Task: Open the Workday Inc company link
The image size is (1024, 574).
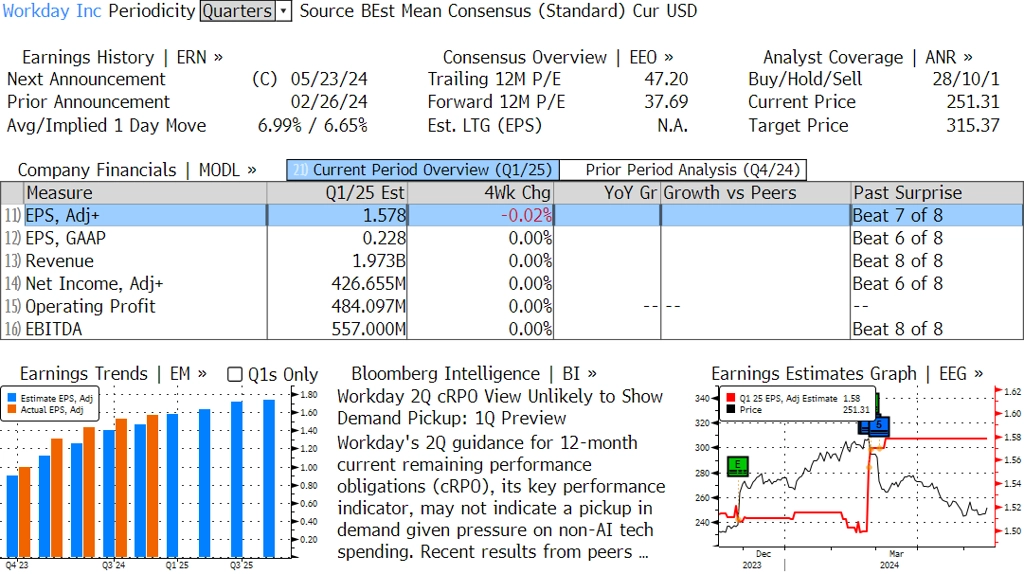Action: pos(52,11)
